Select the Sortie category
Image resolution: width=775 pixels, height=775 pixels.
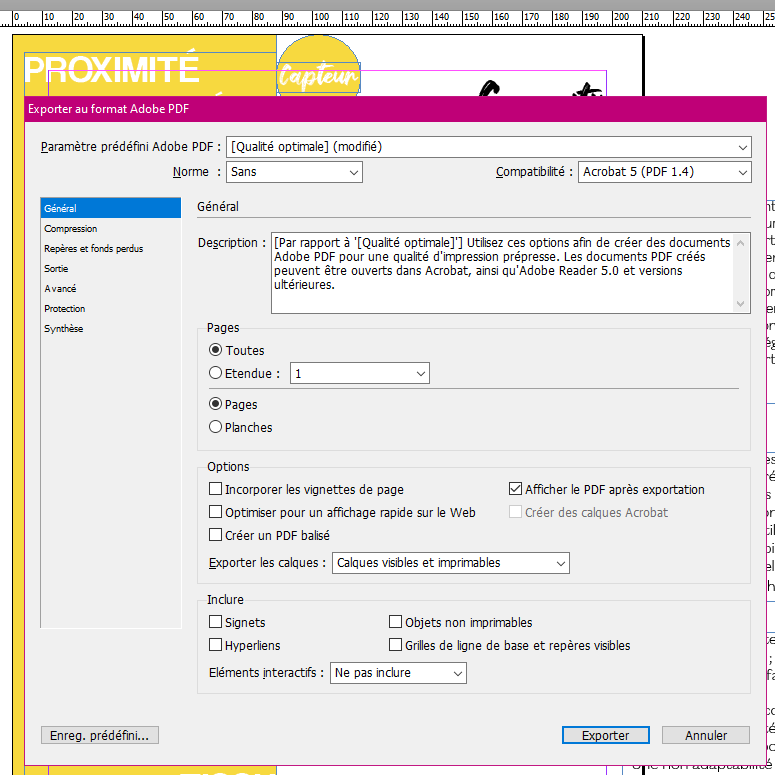111,268
